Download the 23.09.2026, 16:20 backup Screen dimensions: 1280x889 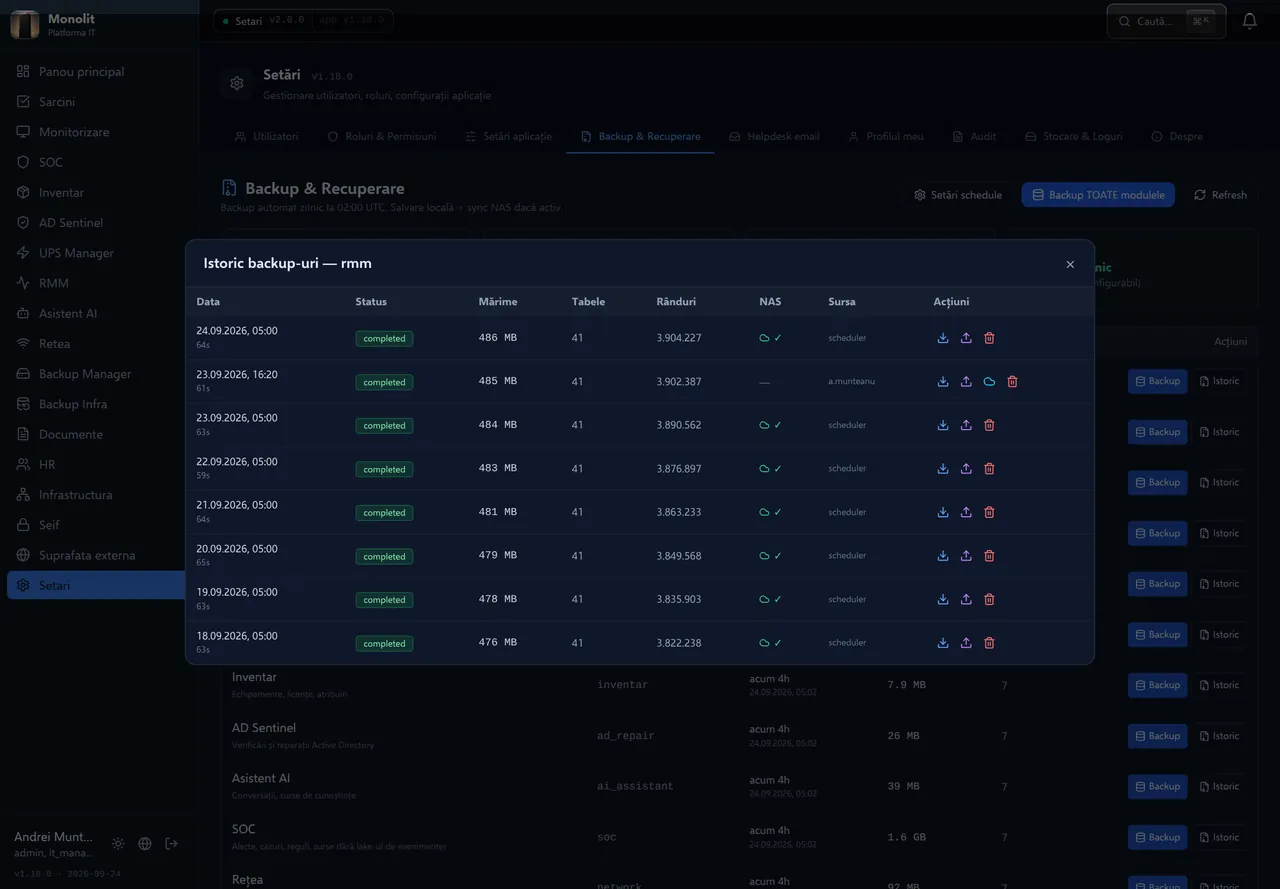[x=943, y=381]
